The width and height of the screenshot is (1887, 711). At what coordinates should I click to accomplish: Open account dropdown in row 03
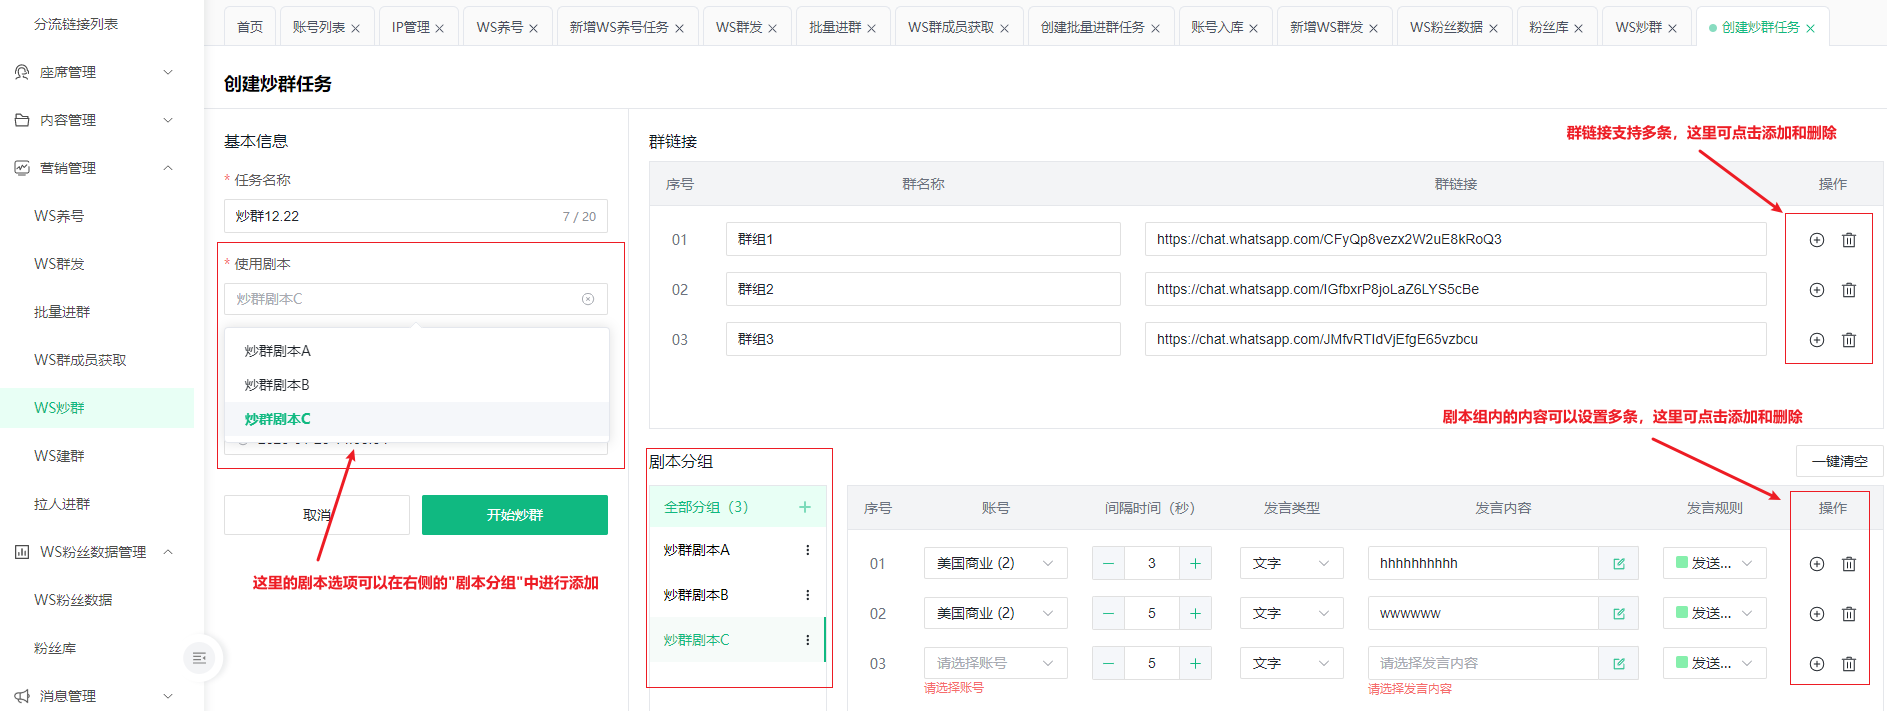tap(995, 663)
